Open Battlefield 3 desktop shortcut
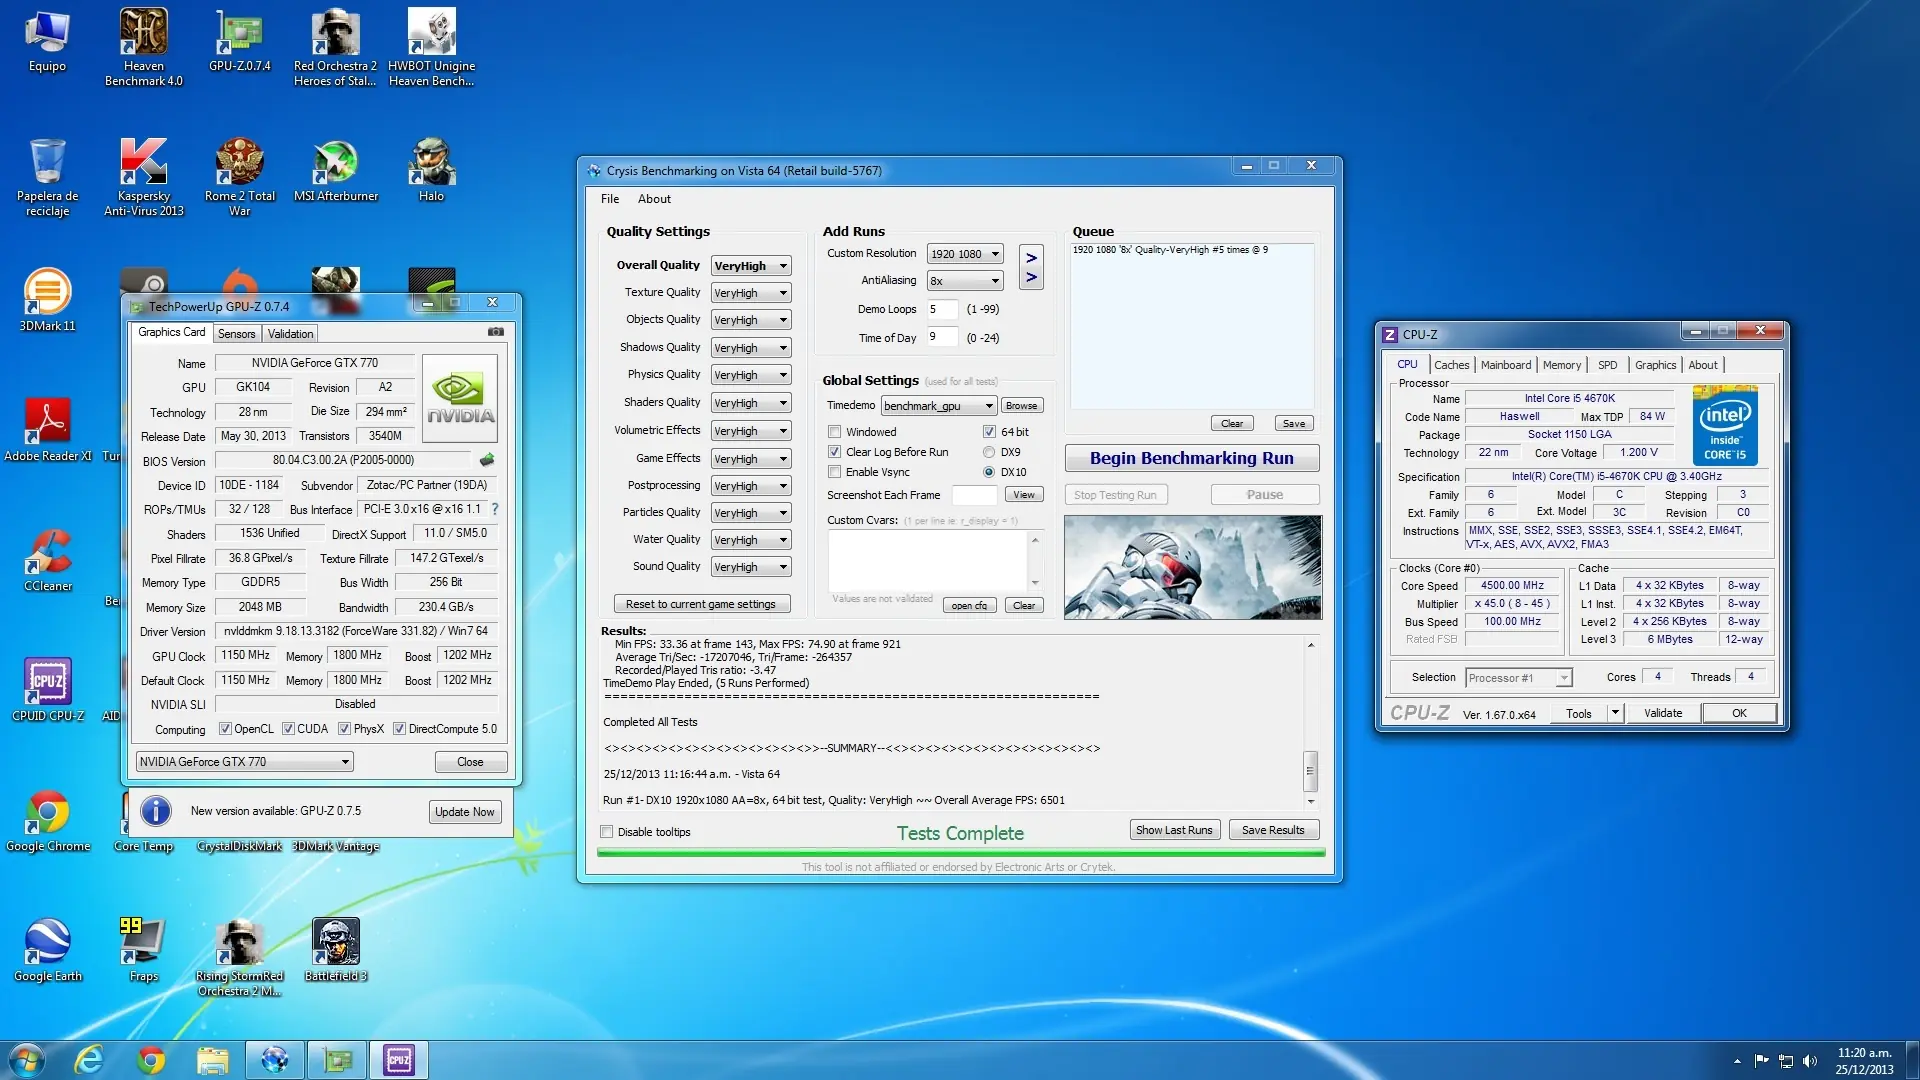The image size is (1920, 1080). [x=336, y=950]
